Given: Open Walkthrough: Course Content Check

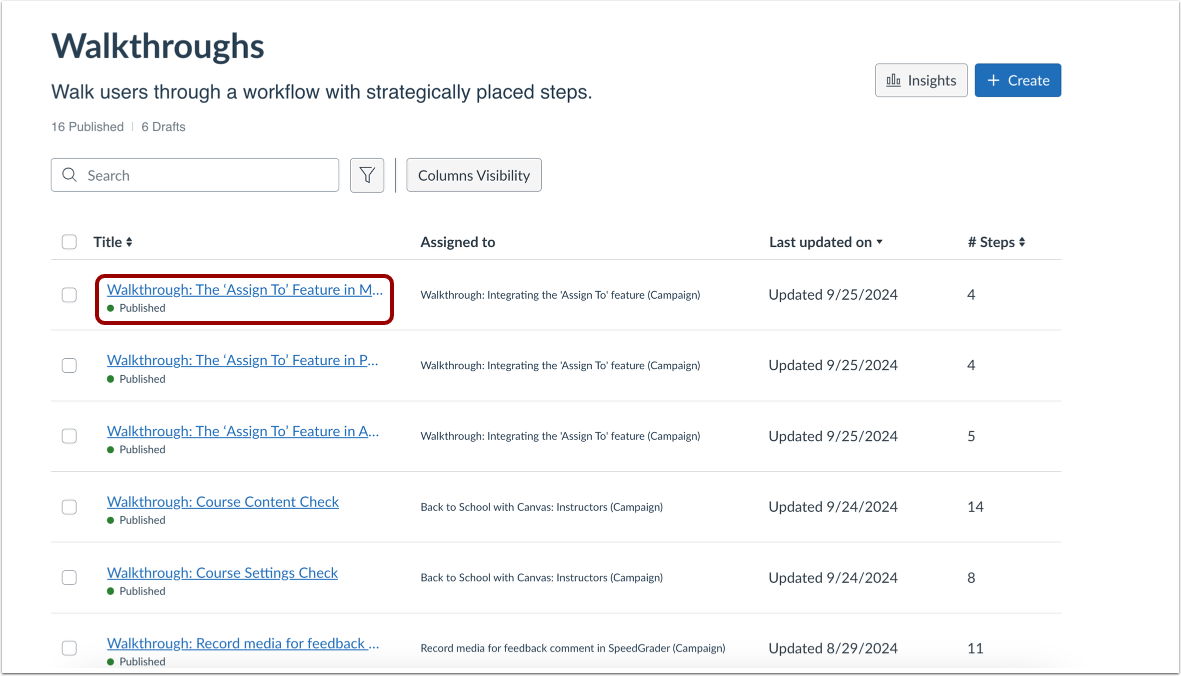Looking at the screenshot, I should point(222,501).
